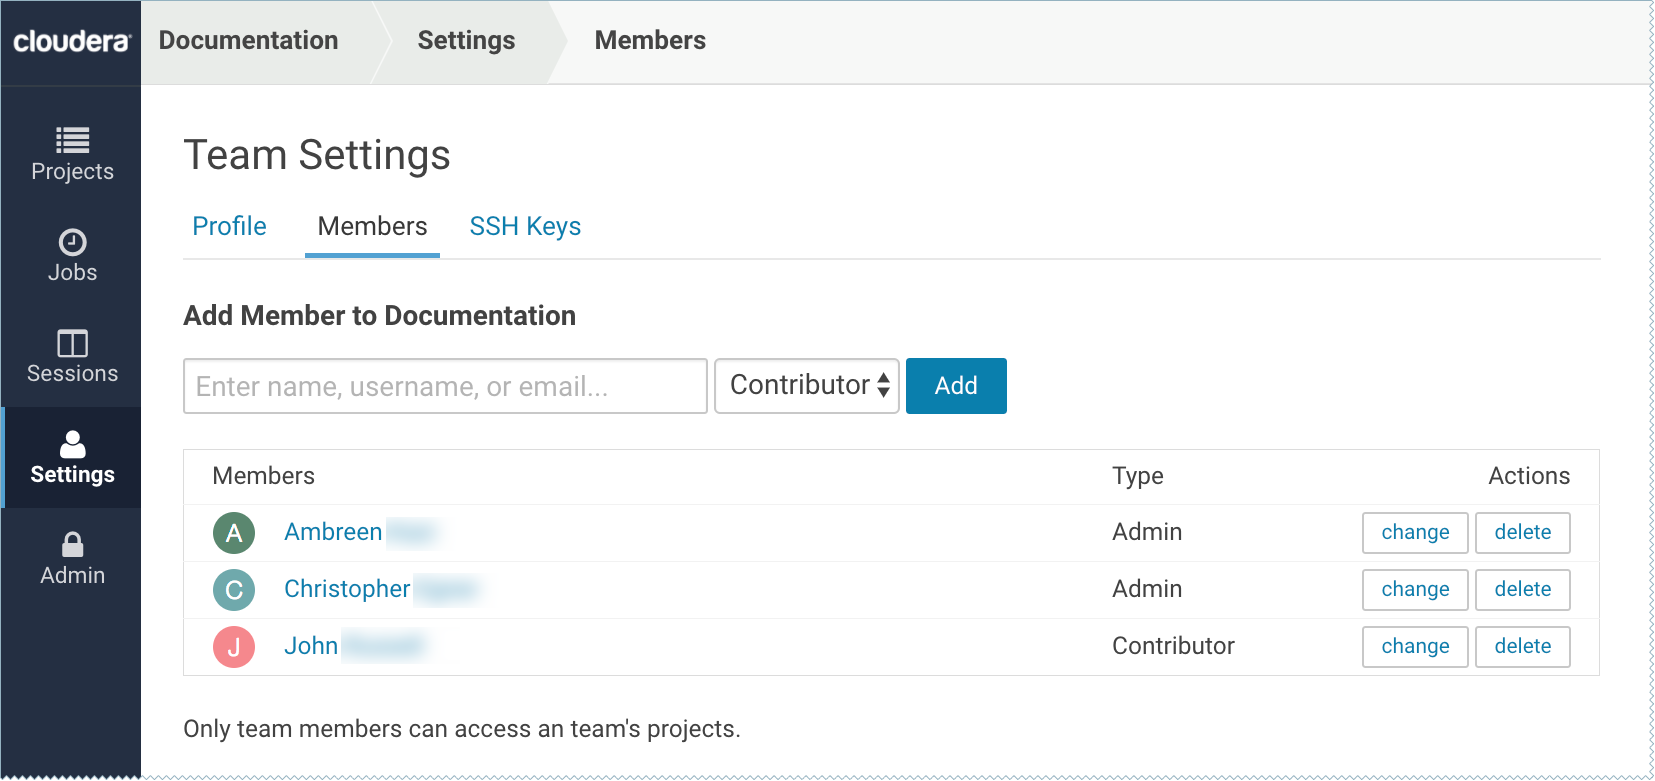
Task: Select the Members tab
Action: point(372,227)
